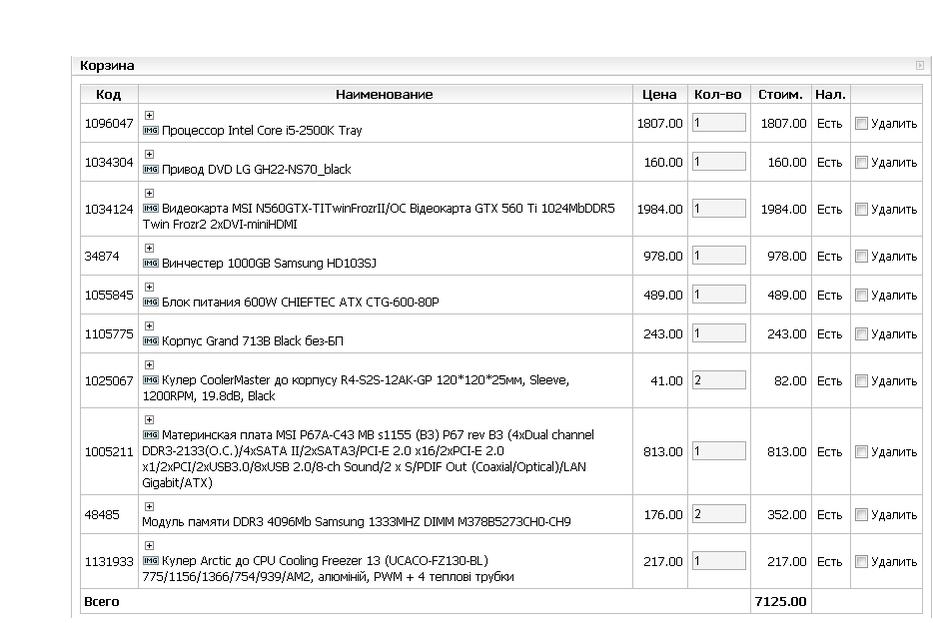
Task: Expand plus box for Samsung HD103SJ row
Action: coord(149,248)
